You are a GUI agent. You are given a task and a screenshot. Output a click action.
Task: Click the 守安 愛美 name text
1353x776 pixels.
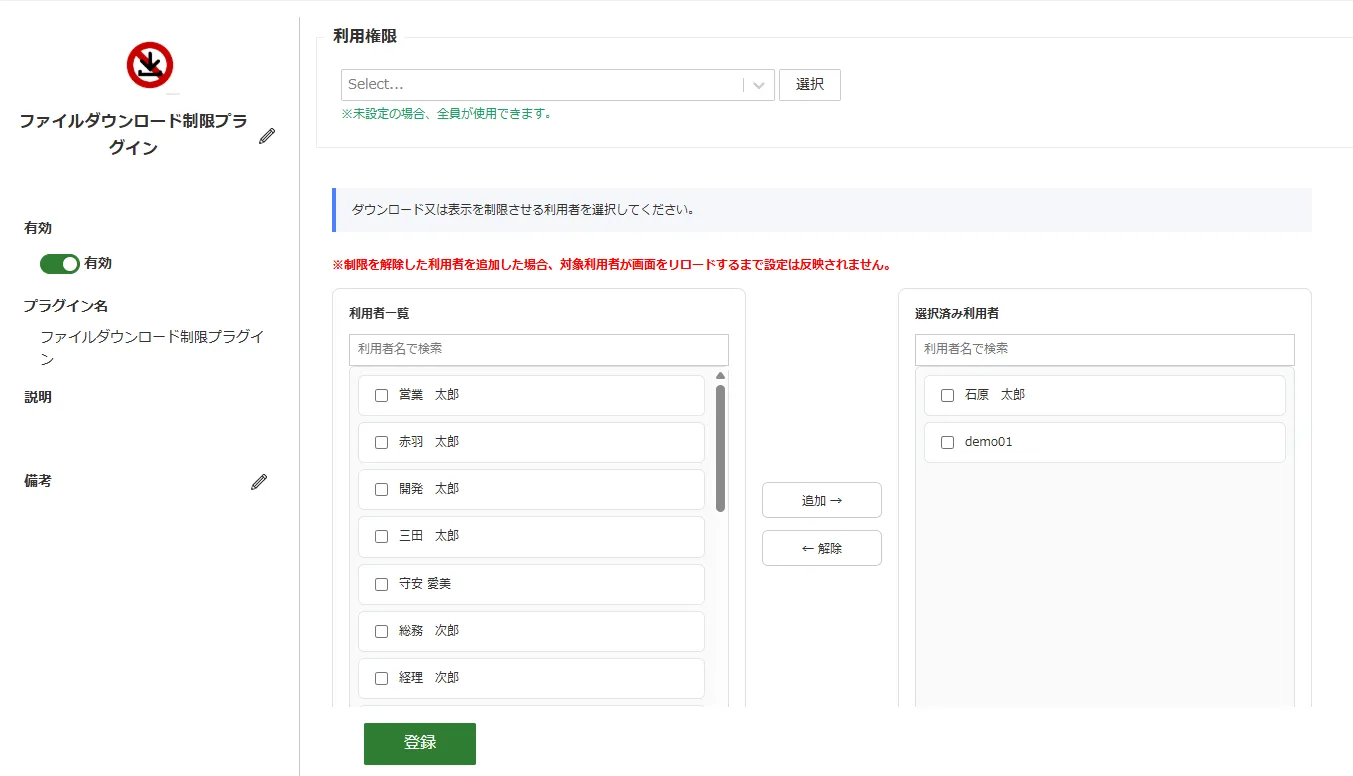pyautogui.click(x=425, y=584)
